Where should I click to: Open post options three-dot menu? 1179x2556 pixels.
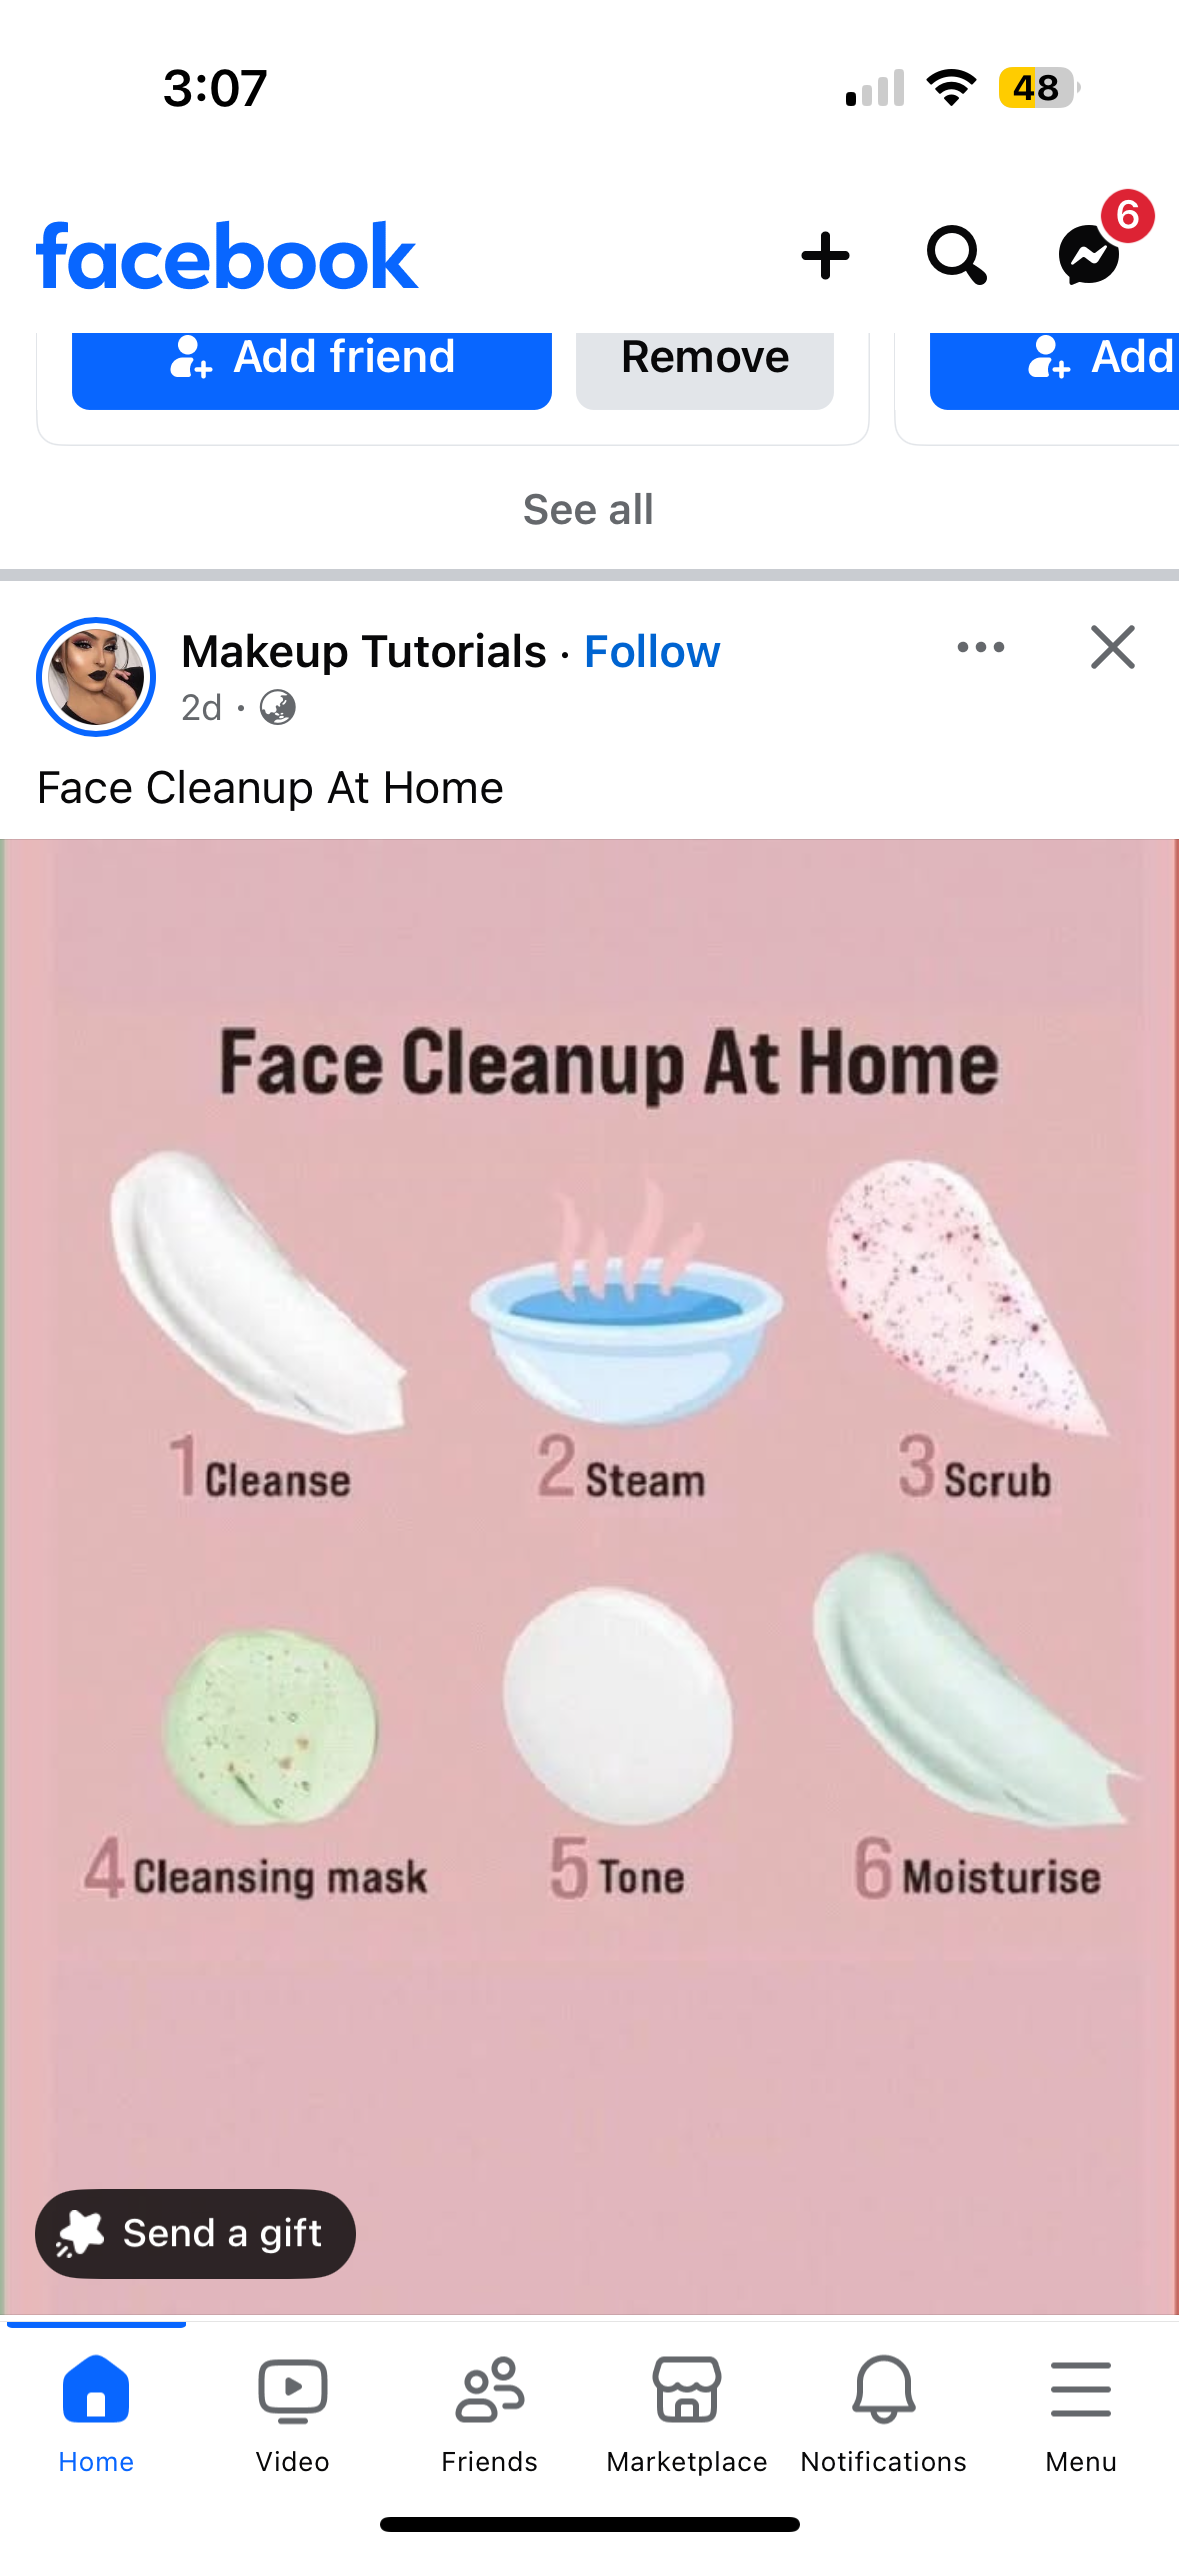point(980,647)
